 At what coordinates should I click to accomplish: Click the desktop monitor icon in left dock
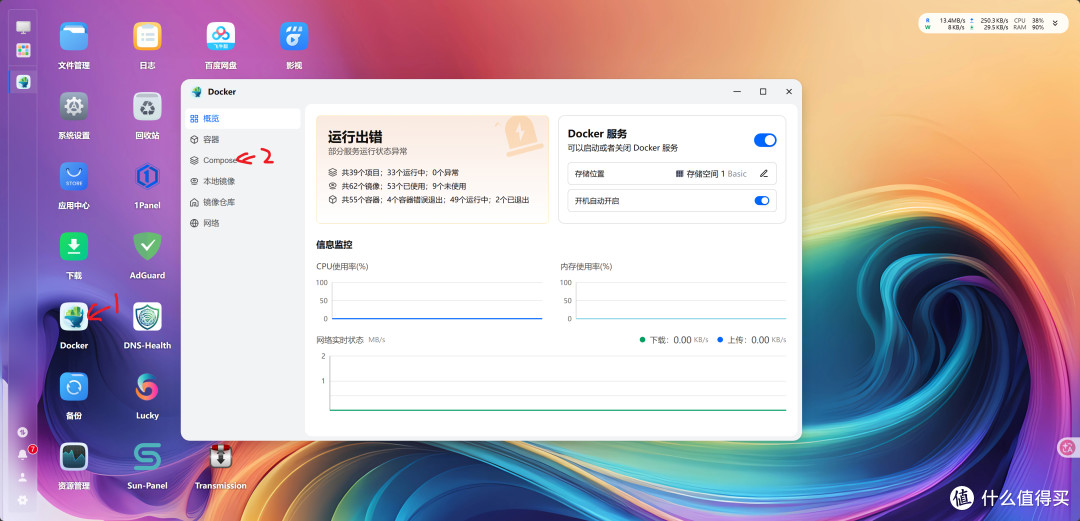(23, 28)
